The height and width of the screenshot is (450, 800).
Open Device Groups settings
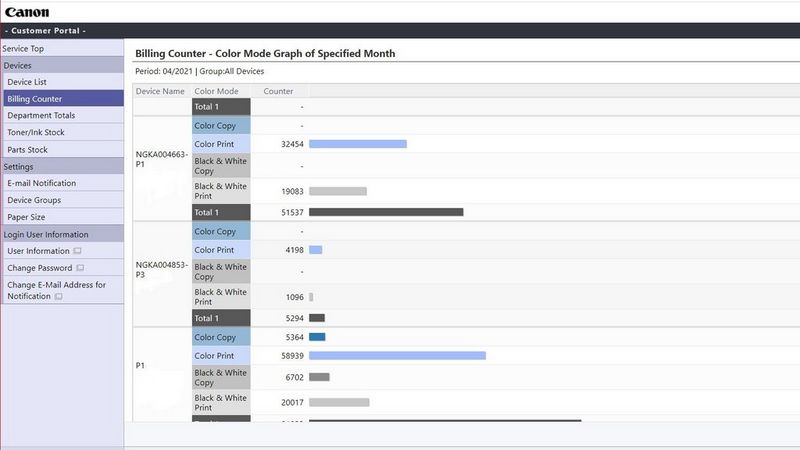34,201
